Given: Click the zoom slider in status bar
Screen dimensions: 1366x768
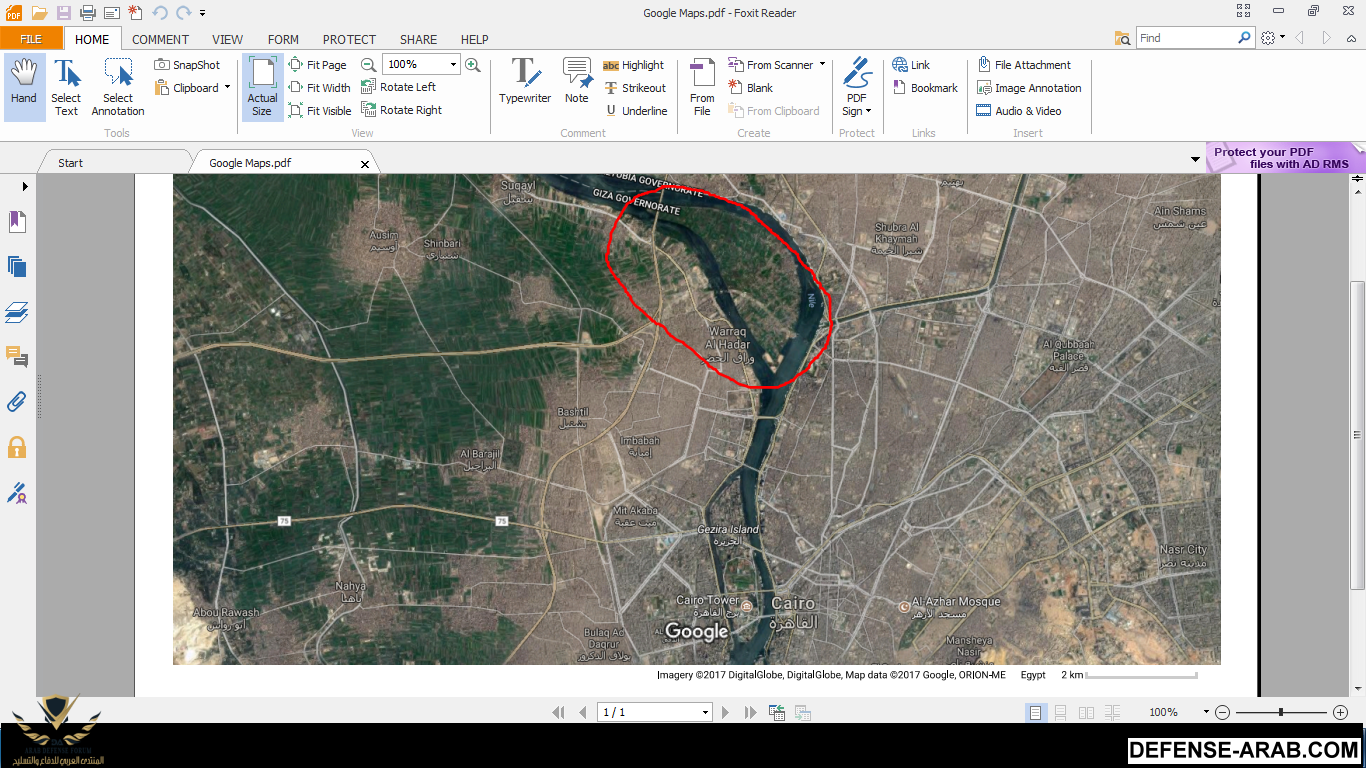Looking at the screenshot, I should (x=1281, y=712).
